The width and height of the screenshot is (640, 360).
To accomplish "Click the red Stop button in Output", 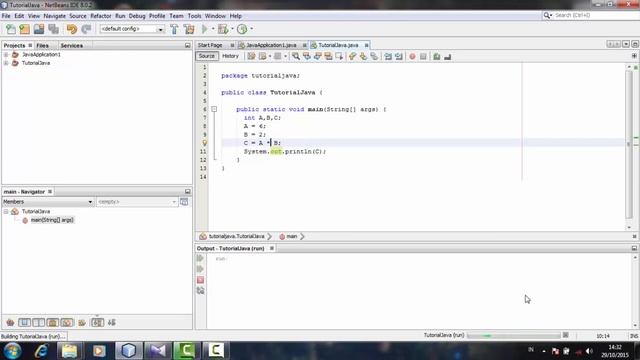I will 200,280.
